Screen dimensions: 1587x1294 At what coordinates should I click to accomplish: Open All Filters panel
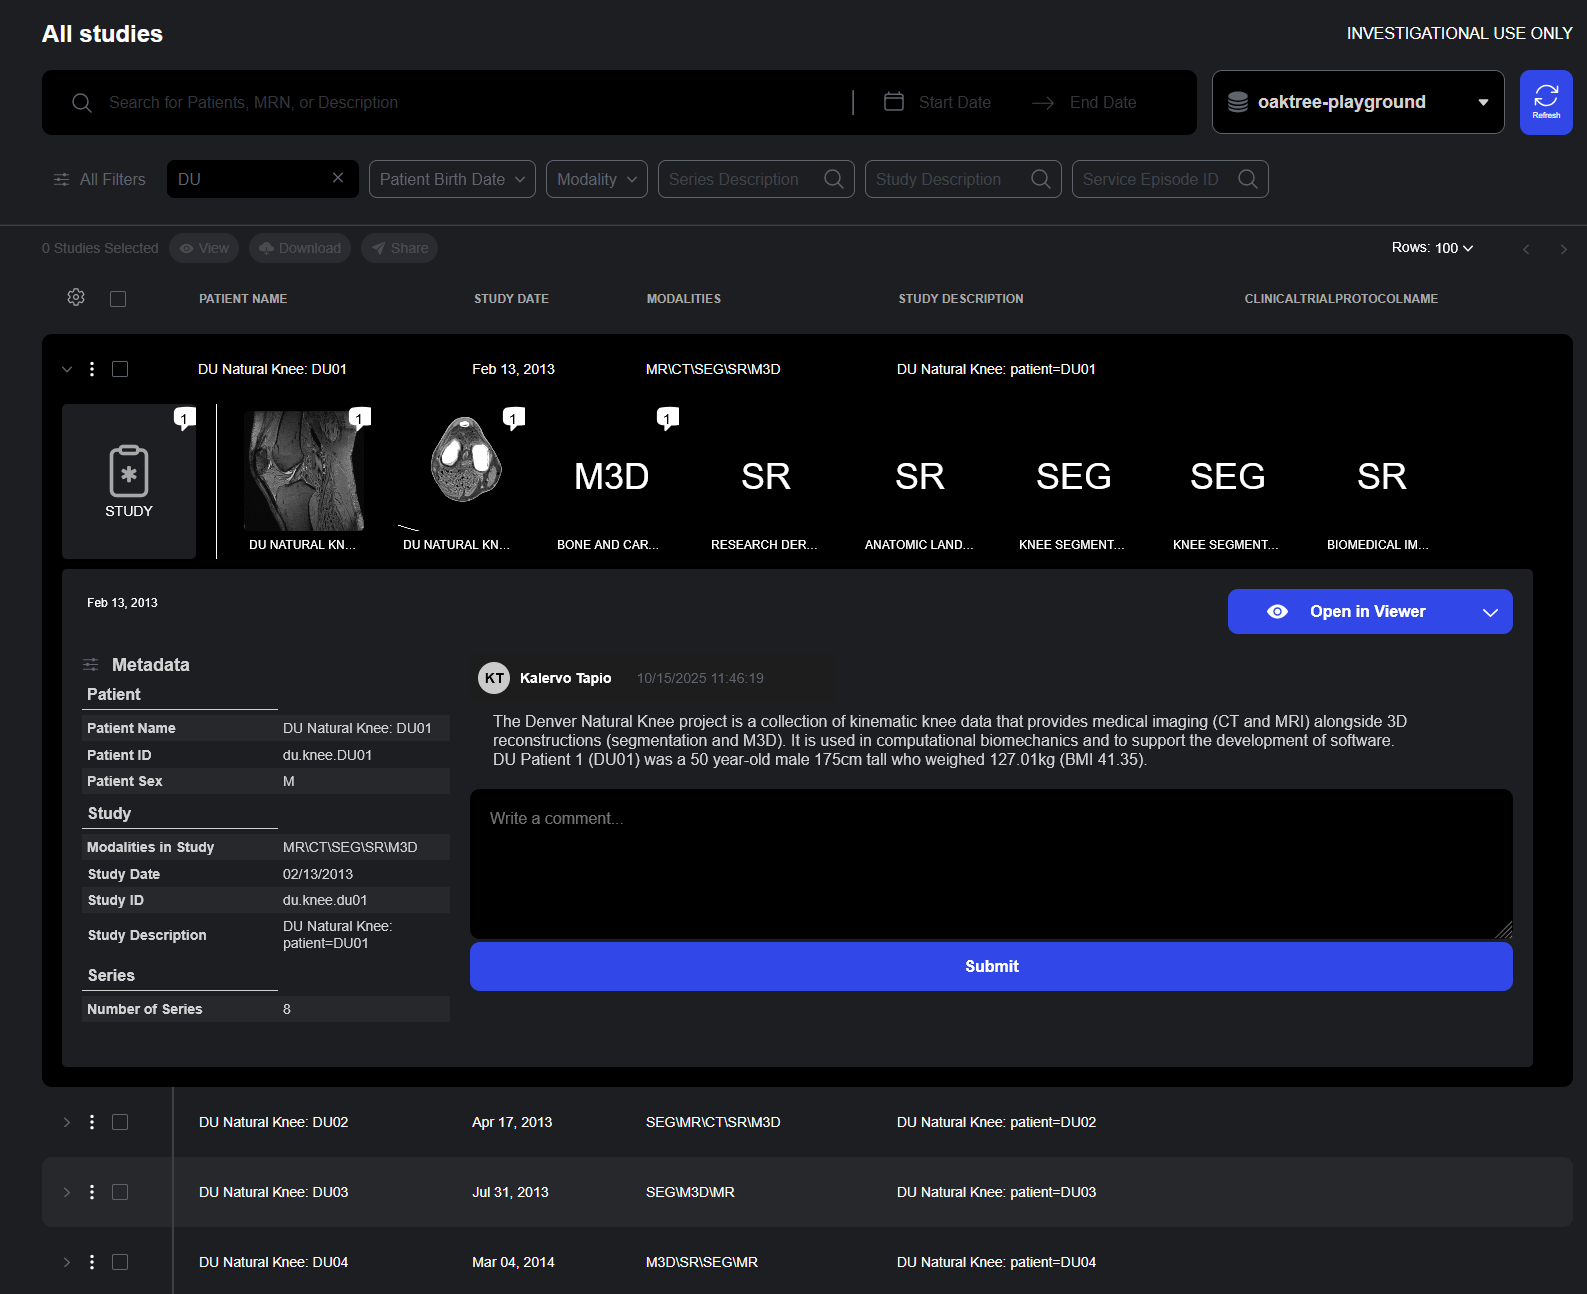pyautogui.click(x=99, y=179)
